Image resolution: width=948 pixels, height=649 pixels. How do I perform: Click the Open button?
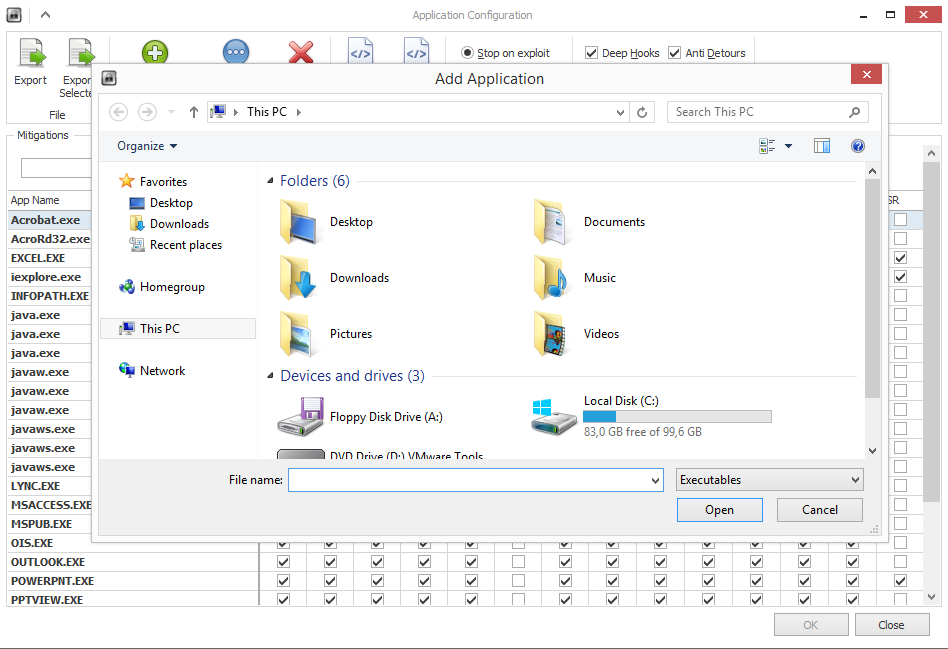pos(719,510)
